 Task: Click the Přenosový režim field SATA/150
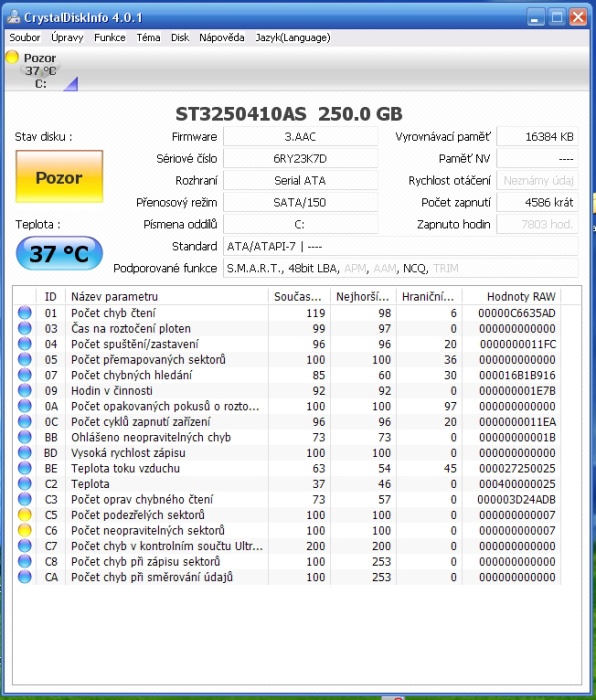tap(300, 202)
